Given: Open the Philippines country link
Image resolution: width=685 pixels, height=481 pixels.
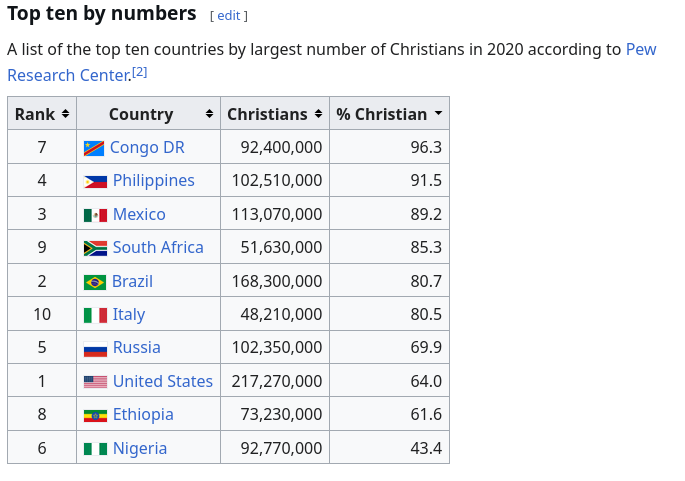Looking at the screenshot, I should tap(154, 180).
